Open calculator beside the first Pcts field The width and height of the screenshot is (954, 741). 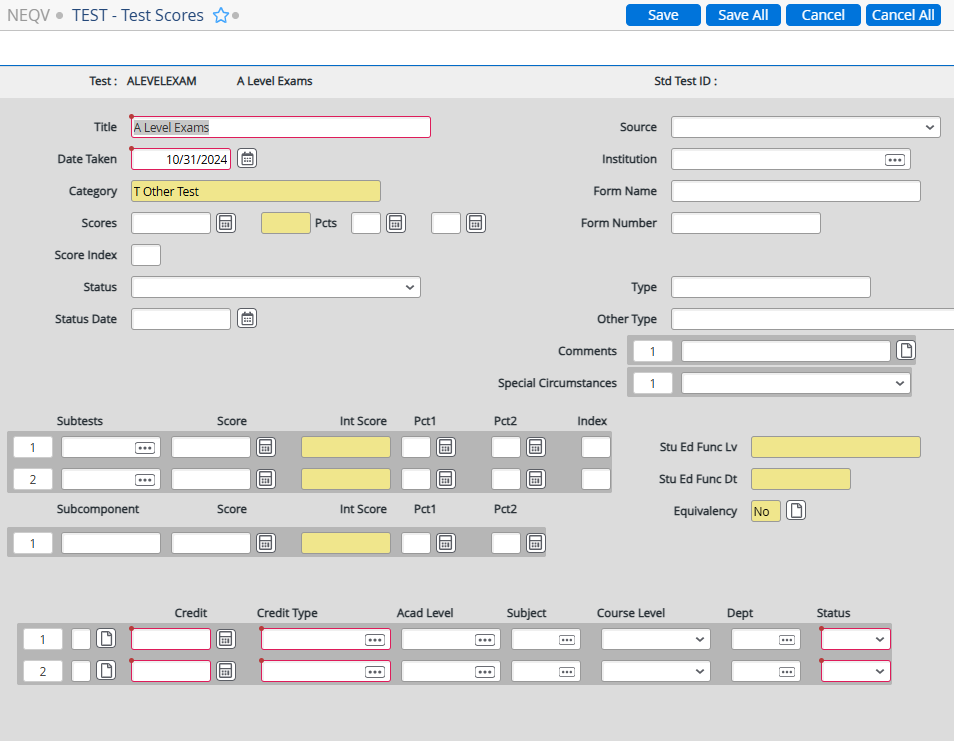[395, 223]
